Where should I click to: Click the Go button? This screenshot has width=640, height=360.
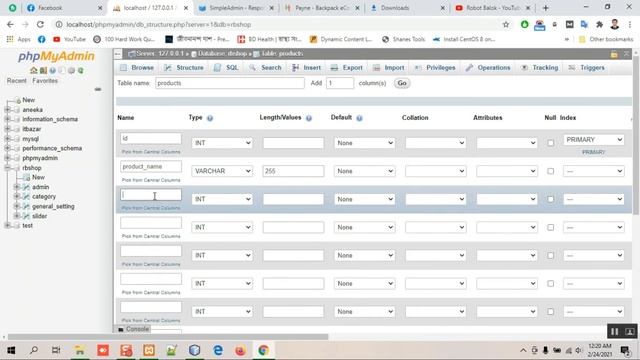point(402,83)
